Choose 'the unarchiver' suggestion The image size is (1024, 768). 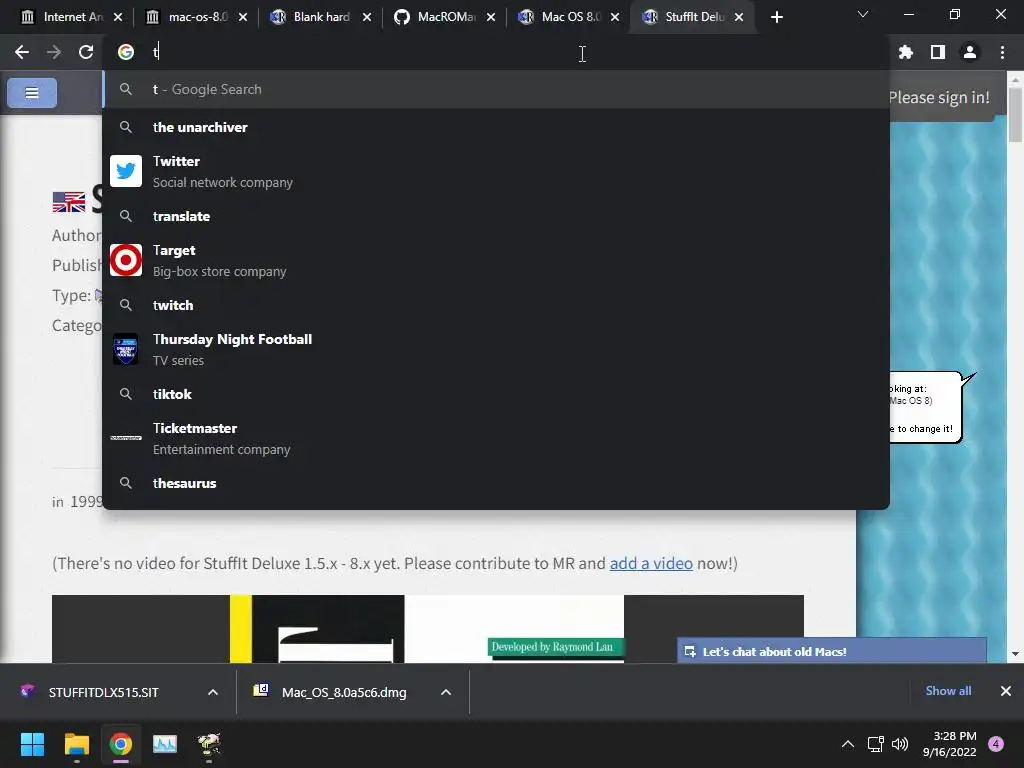496,127
